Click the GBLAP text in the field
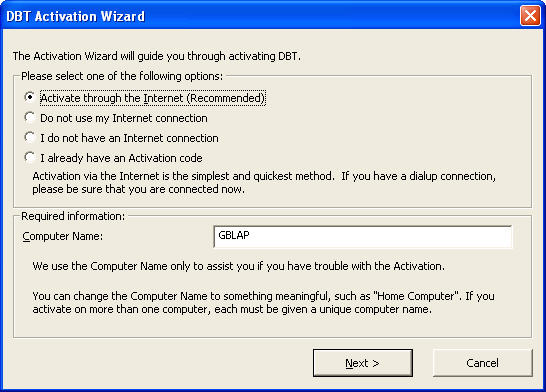 point(234,235)
